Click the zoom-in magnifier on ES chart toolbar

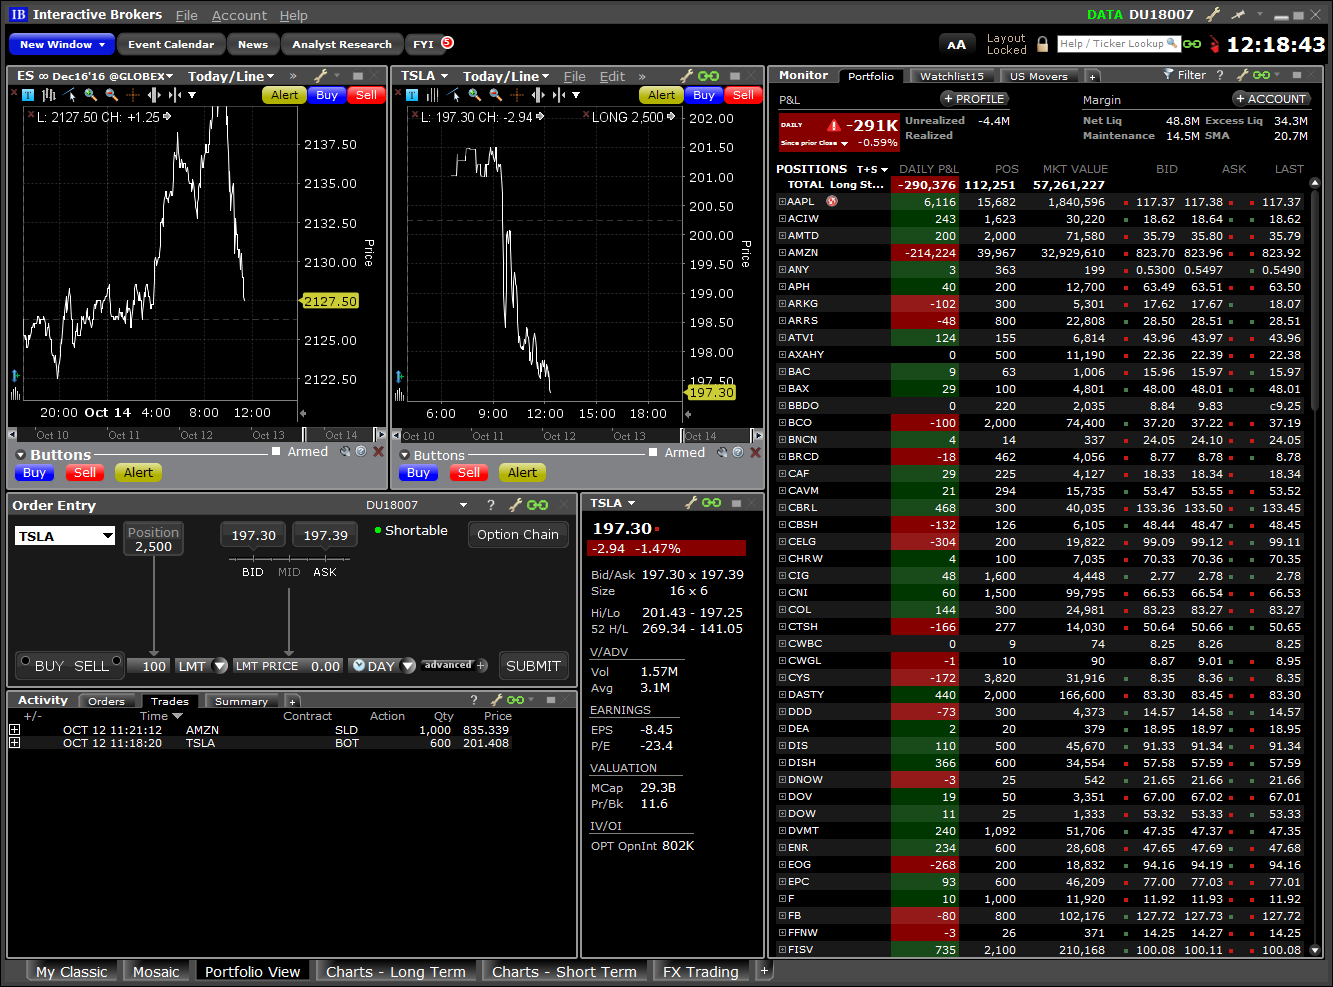coord(91,95)
